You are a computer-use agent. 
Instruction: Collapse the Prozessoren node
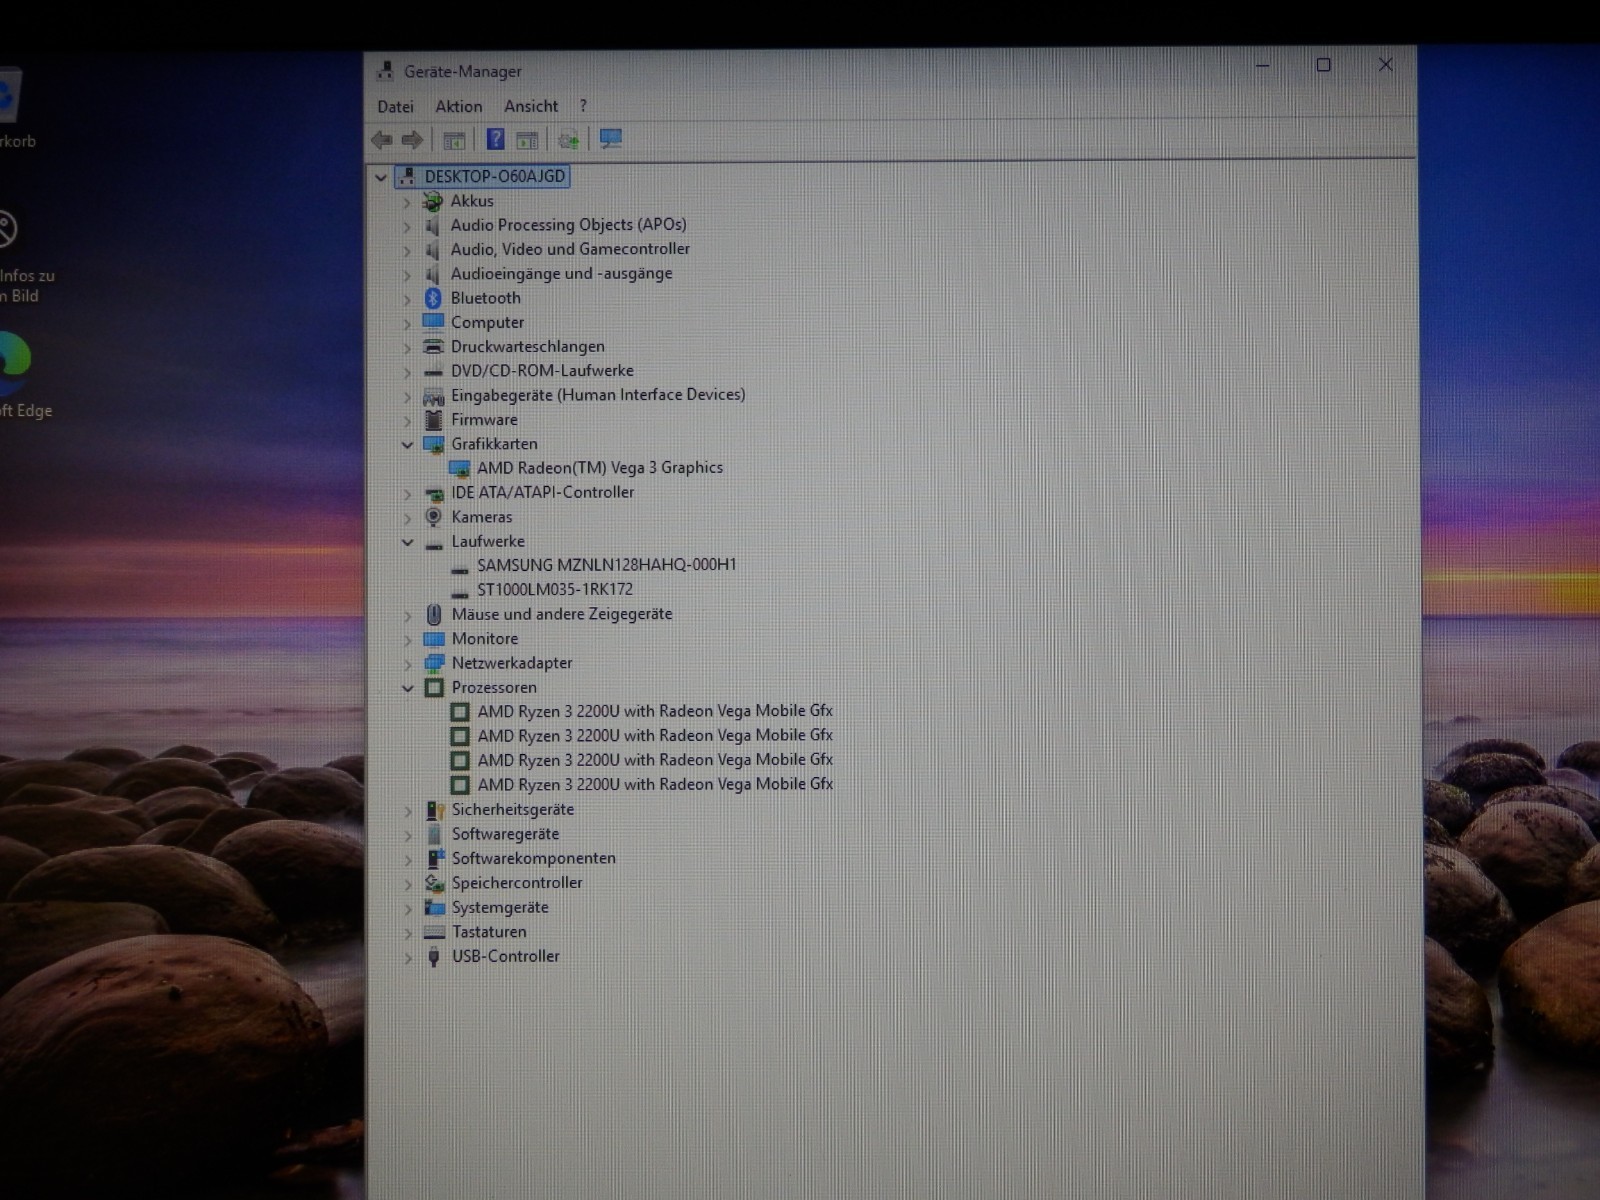[x=407, y=688]
